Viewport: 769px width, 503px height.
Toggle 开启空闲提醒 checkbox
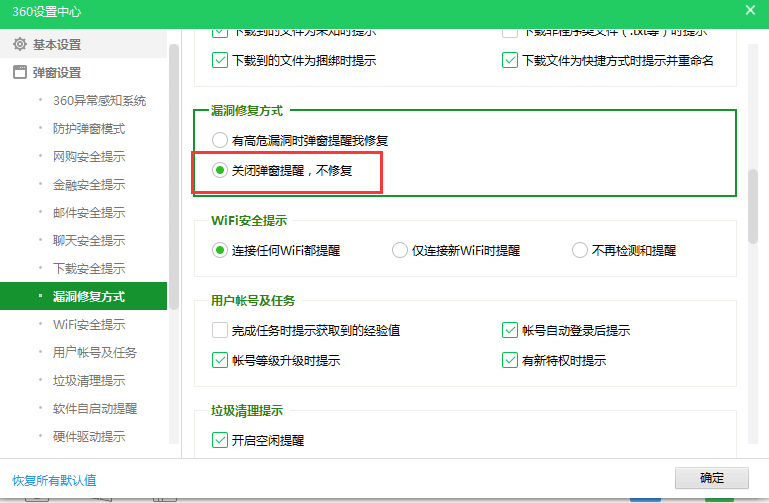click(220, 440)
